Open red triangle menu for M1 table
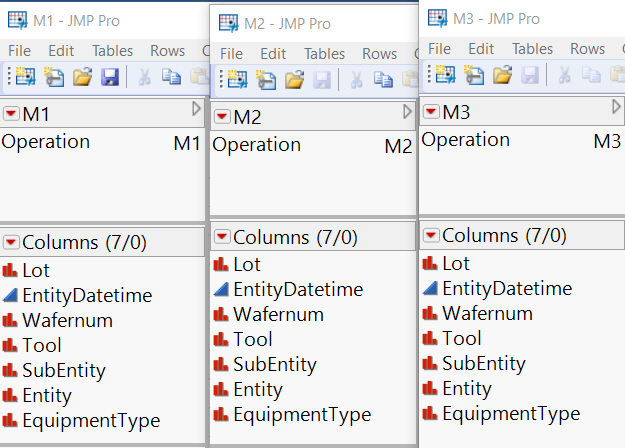Viewport: 625px width, 448px height. tap(11, 113)
